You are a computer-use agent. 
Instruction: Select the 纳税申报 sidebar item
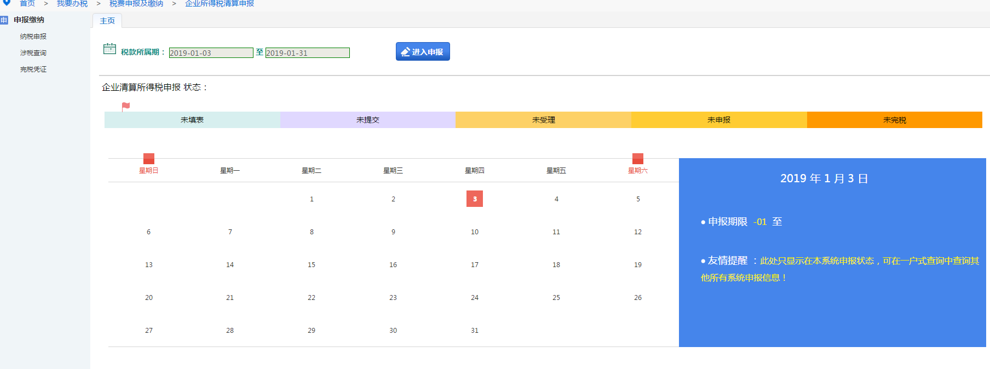[33, 36]
